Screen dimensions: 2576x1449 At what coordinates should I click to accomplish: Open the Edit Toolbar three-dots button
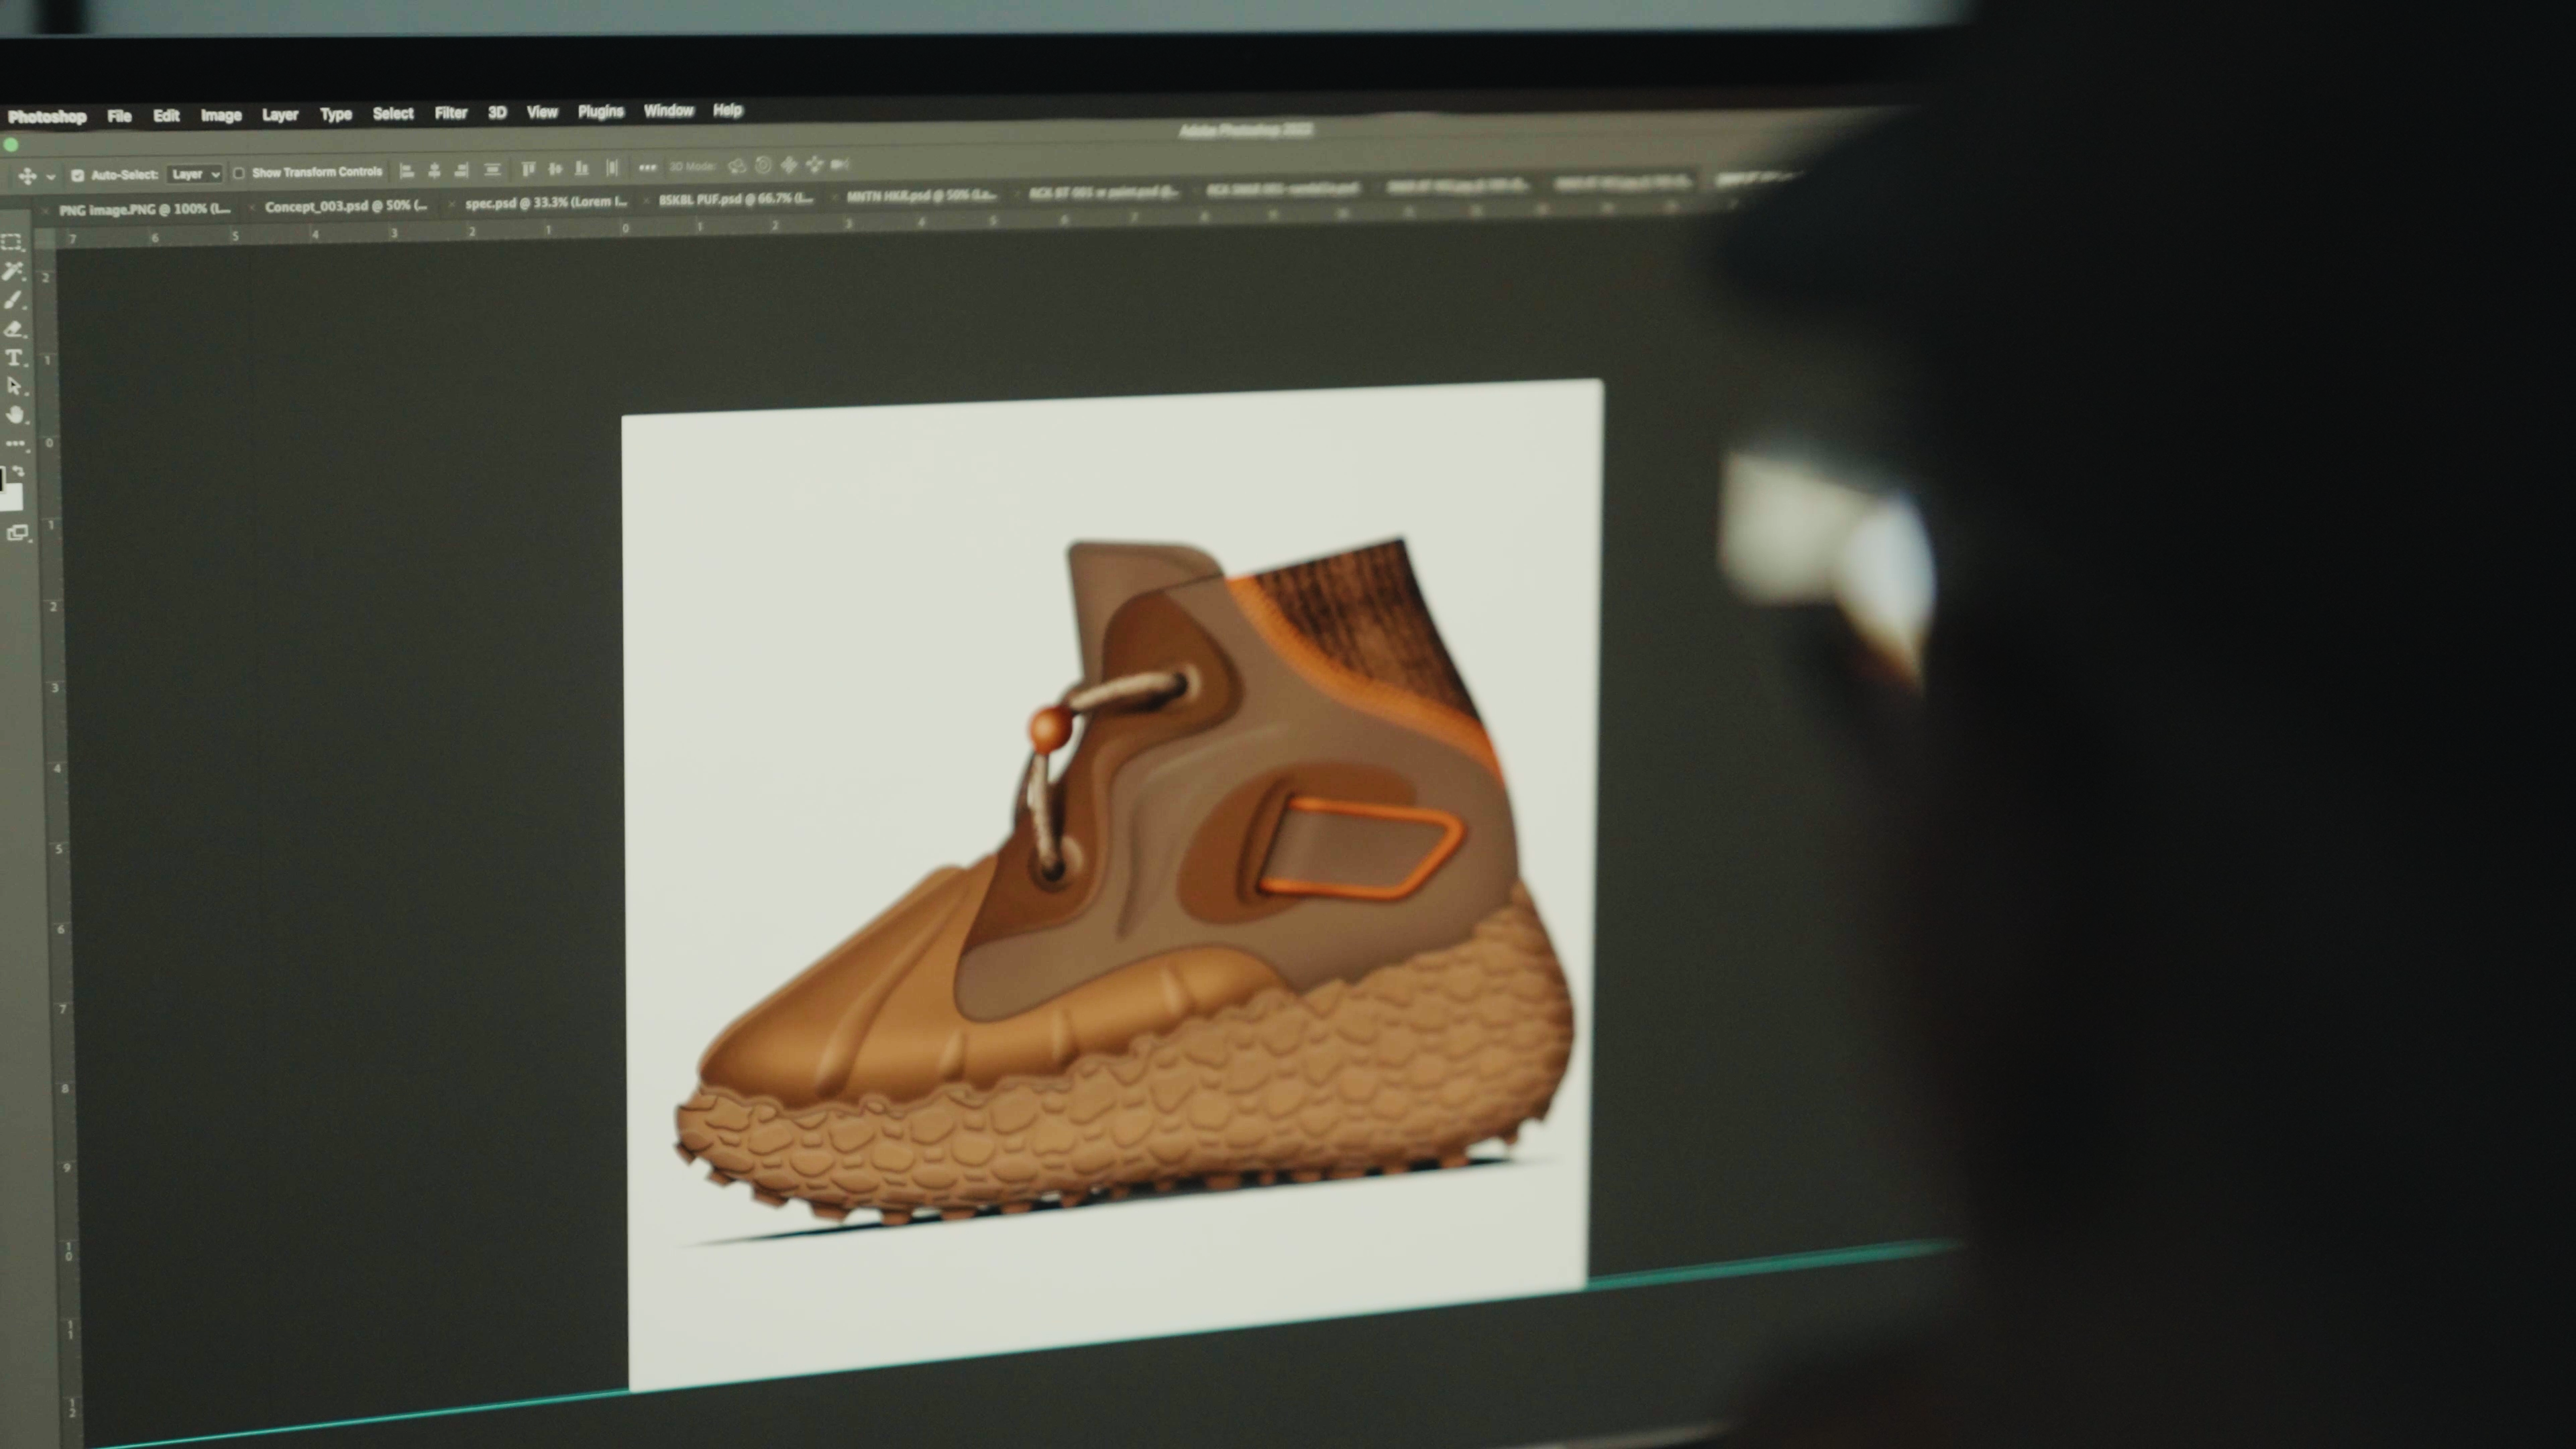[x=14, y=443]
